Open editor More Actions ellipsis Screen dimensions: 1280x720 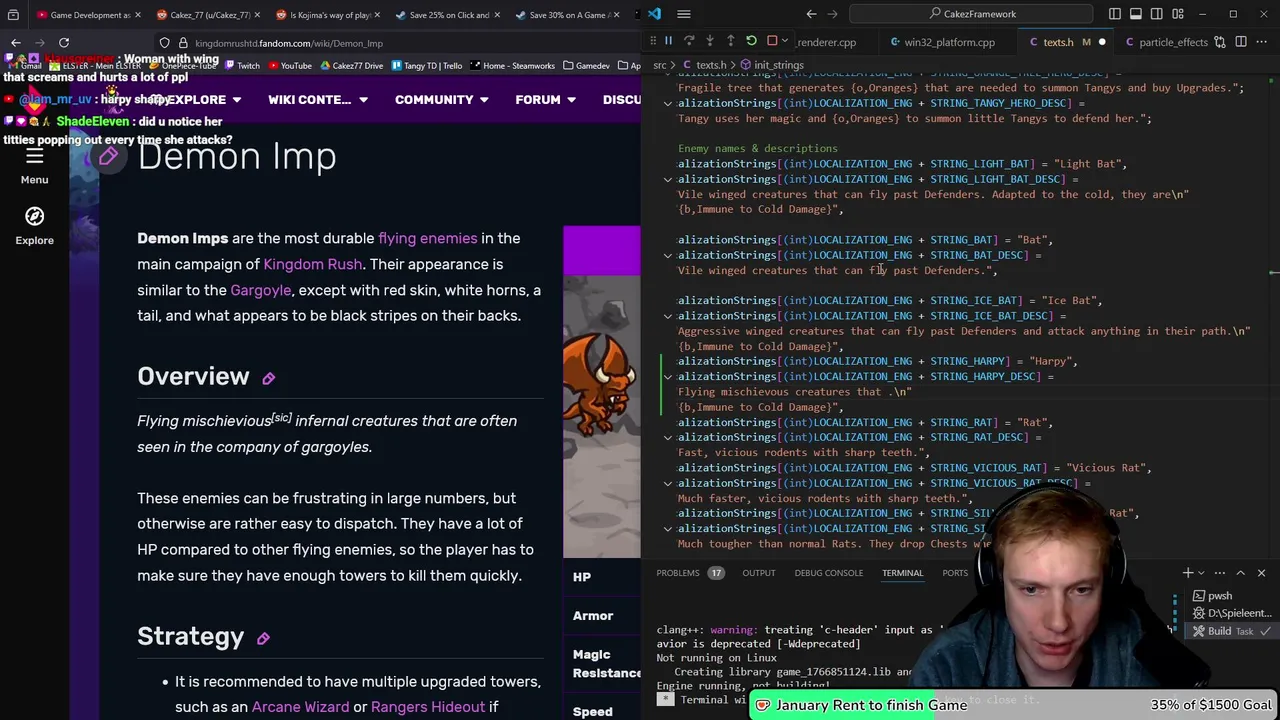point(1262,42)
